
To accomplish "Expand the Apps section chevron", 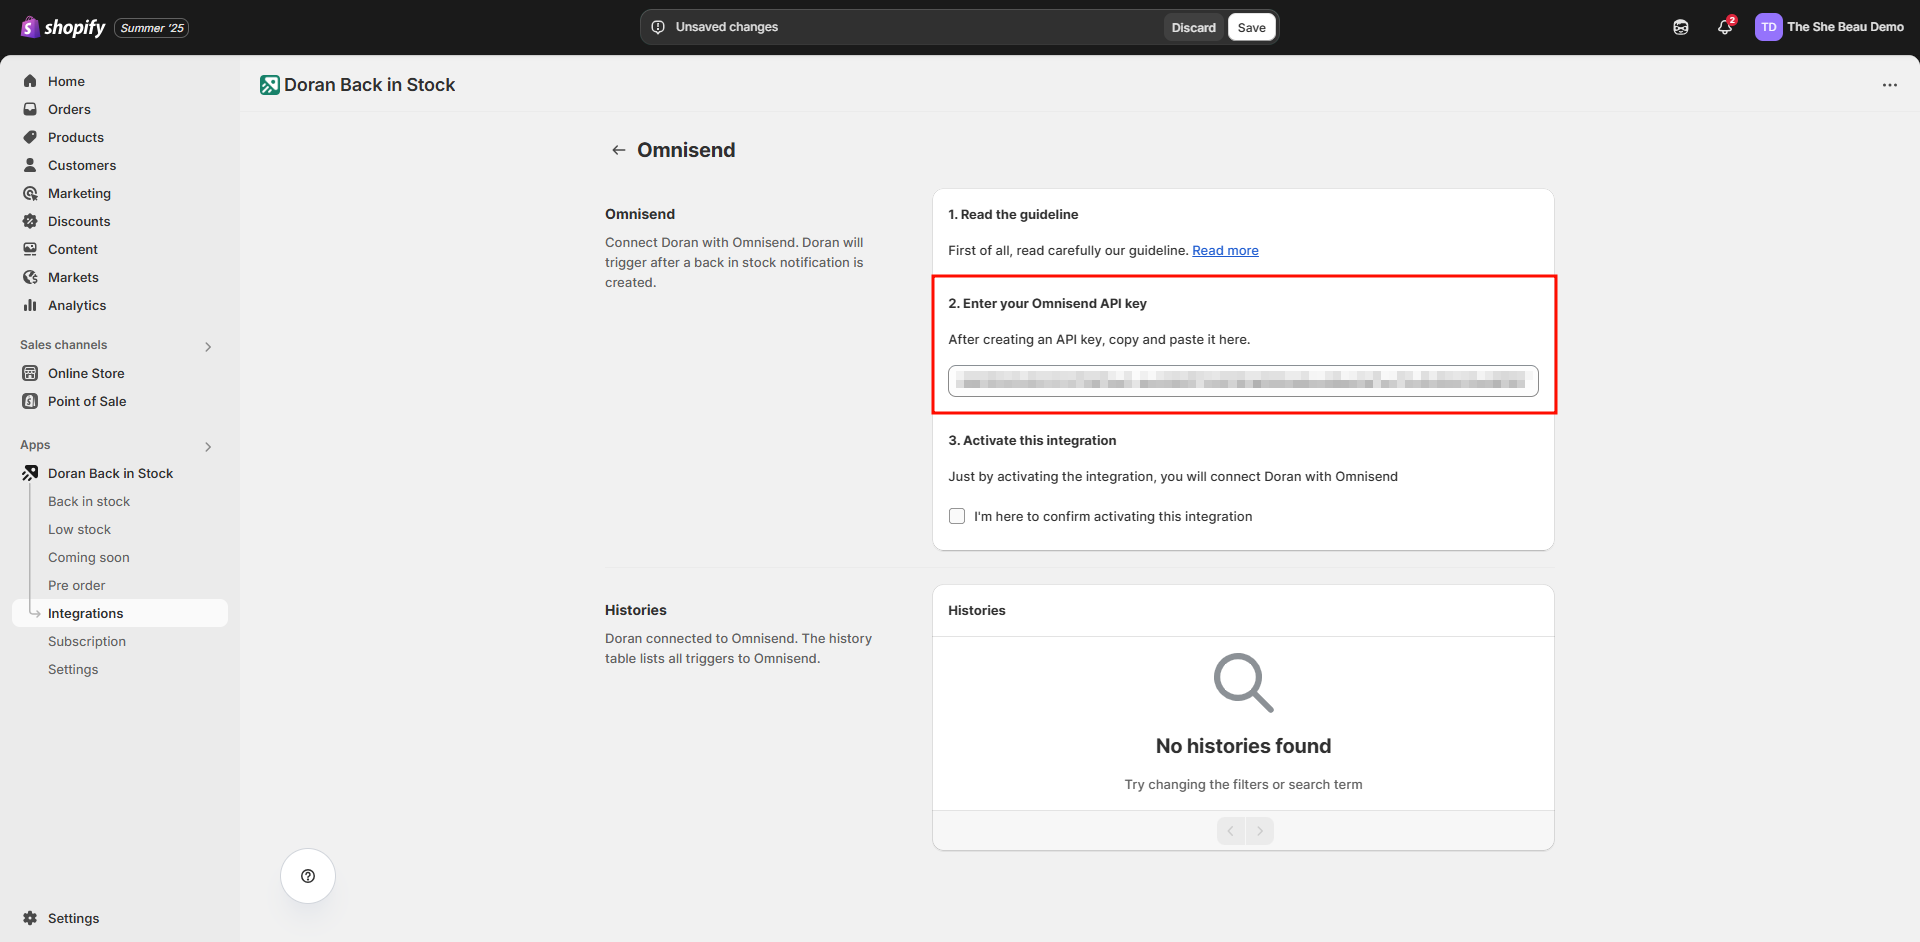I will click(x=208, y=447).
